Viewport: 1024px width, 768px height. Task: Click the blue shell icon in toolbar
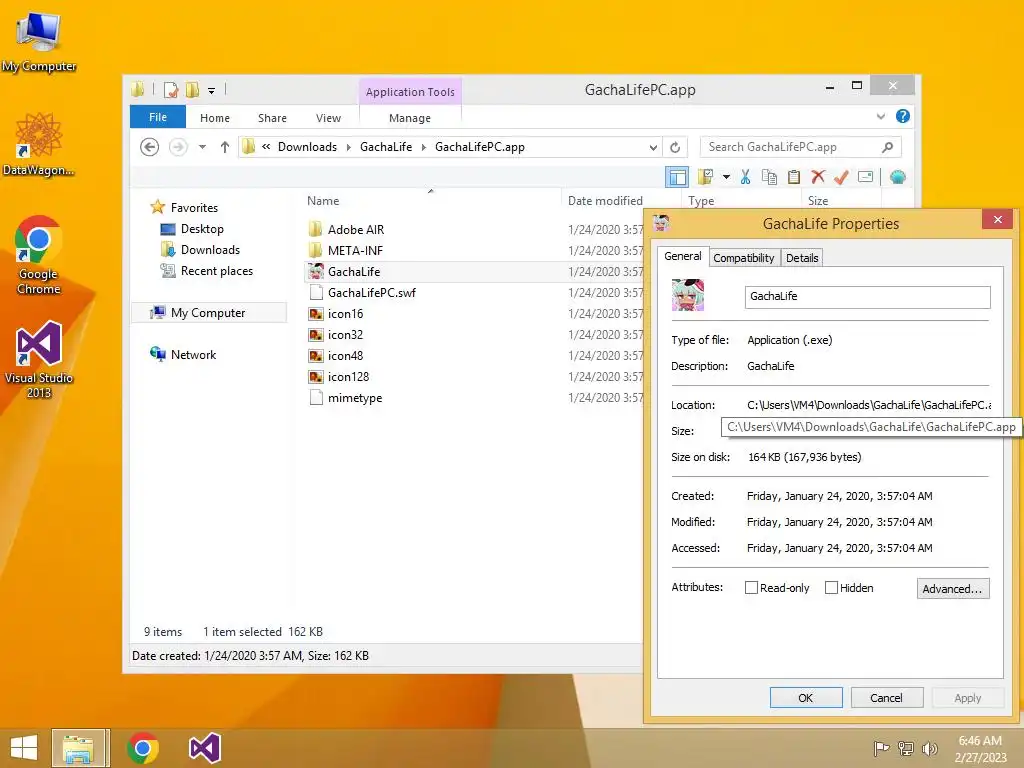(897, 177)
